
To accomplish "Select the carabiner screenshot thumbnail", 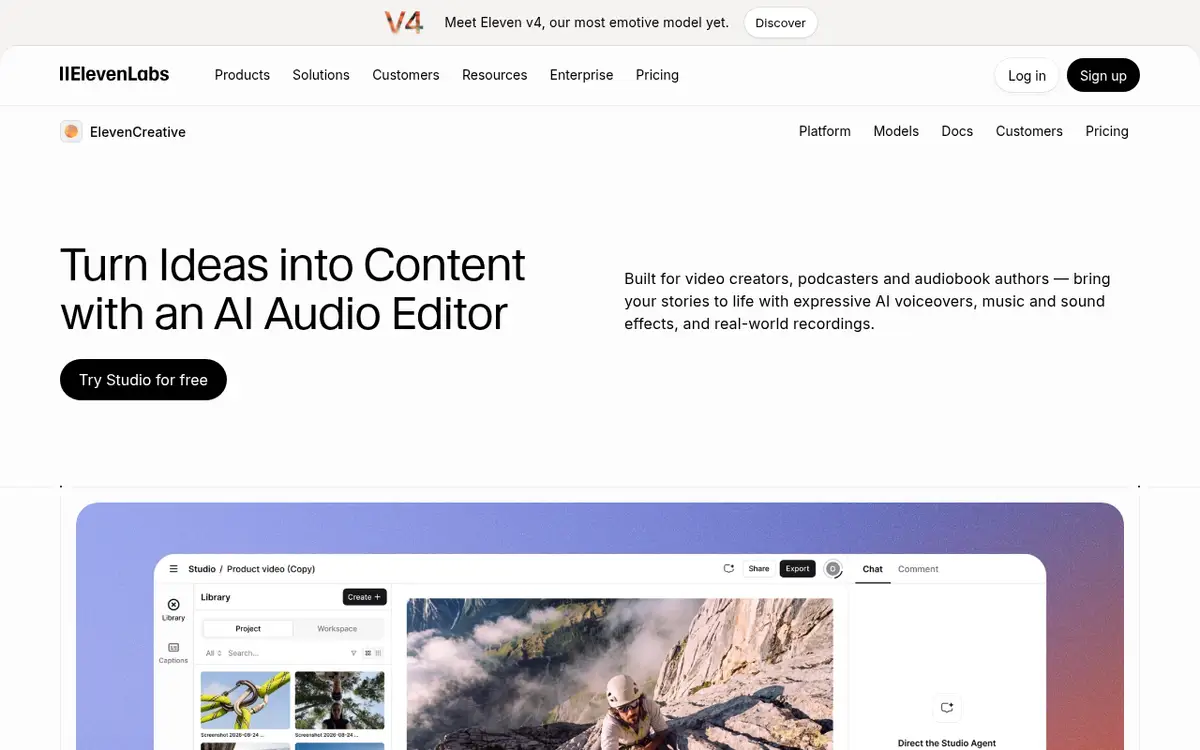I will (x=246, y=700).
